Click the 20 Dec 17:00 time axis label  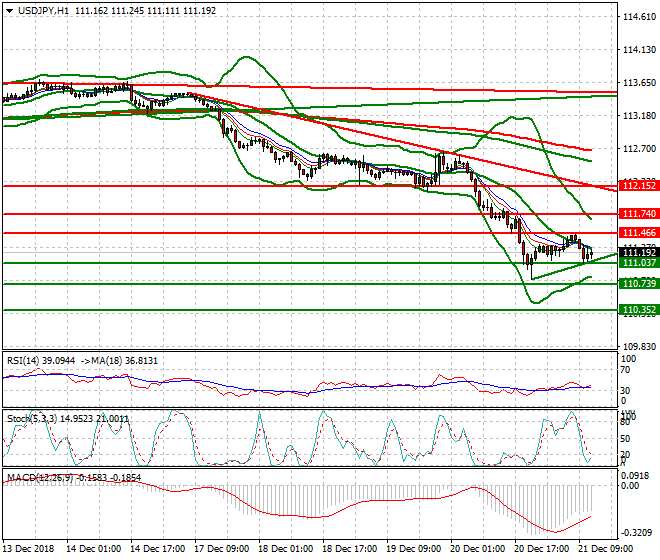tap(541, 549)
